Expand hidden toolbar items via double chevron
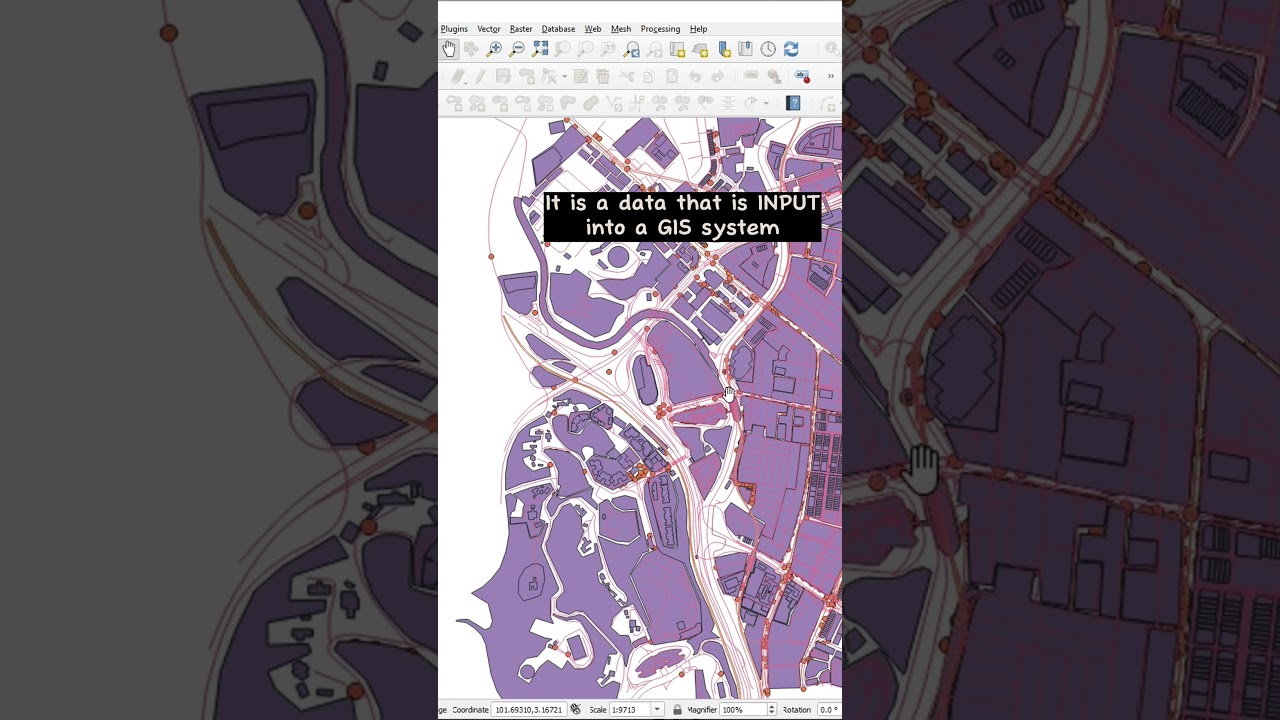 pos(830,76)
